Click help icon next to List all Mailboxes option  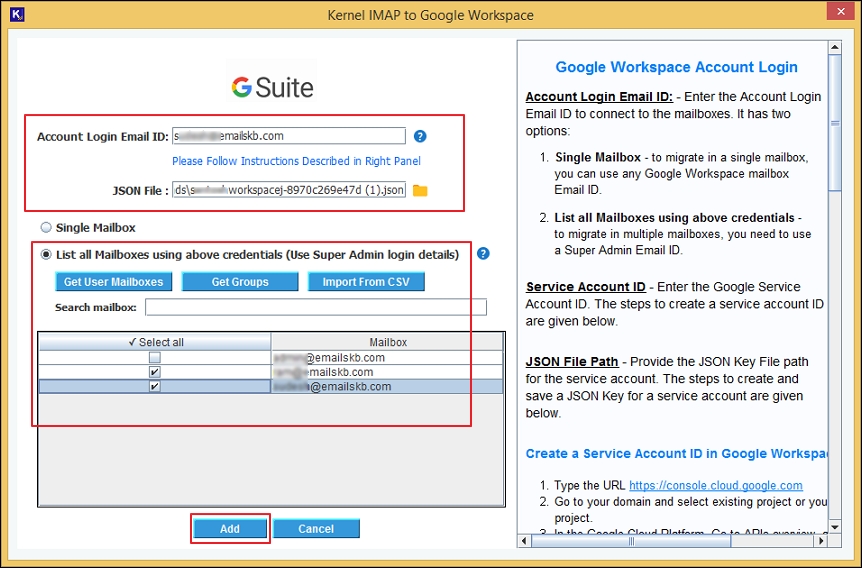(x=483, y=253)
